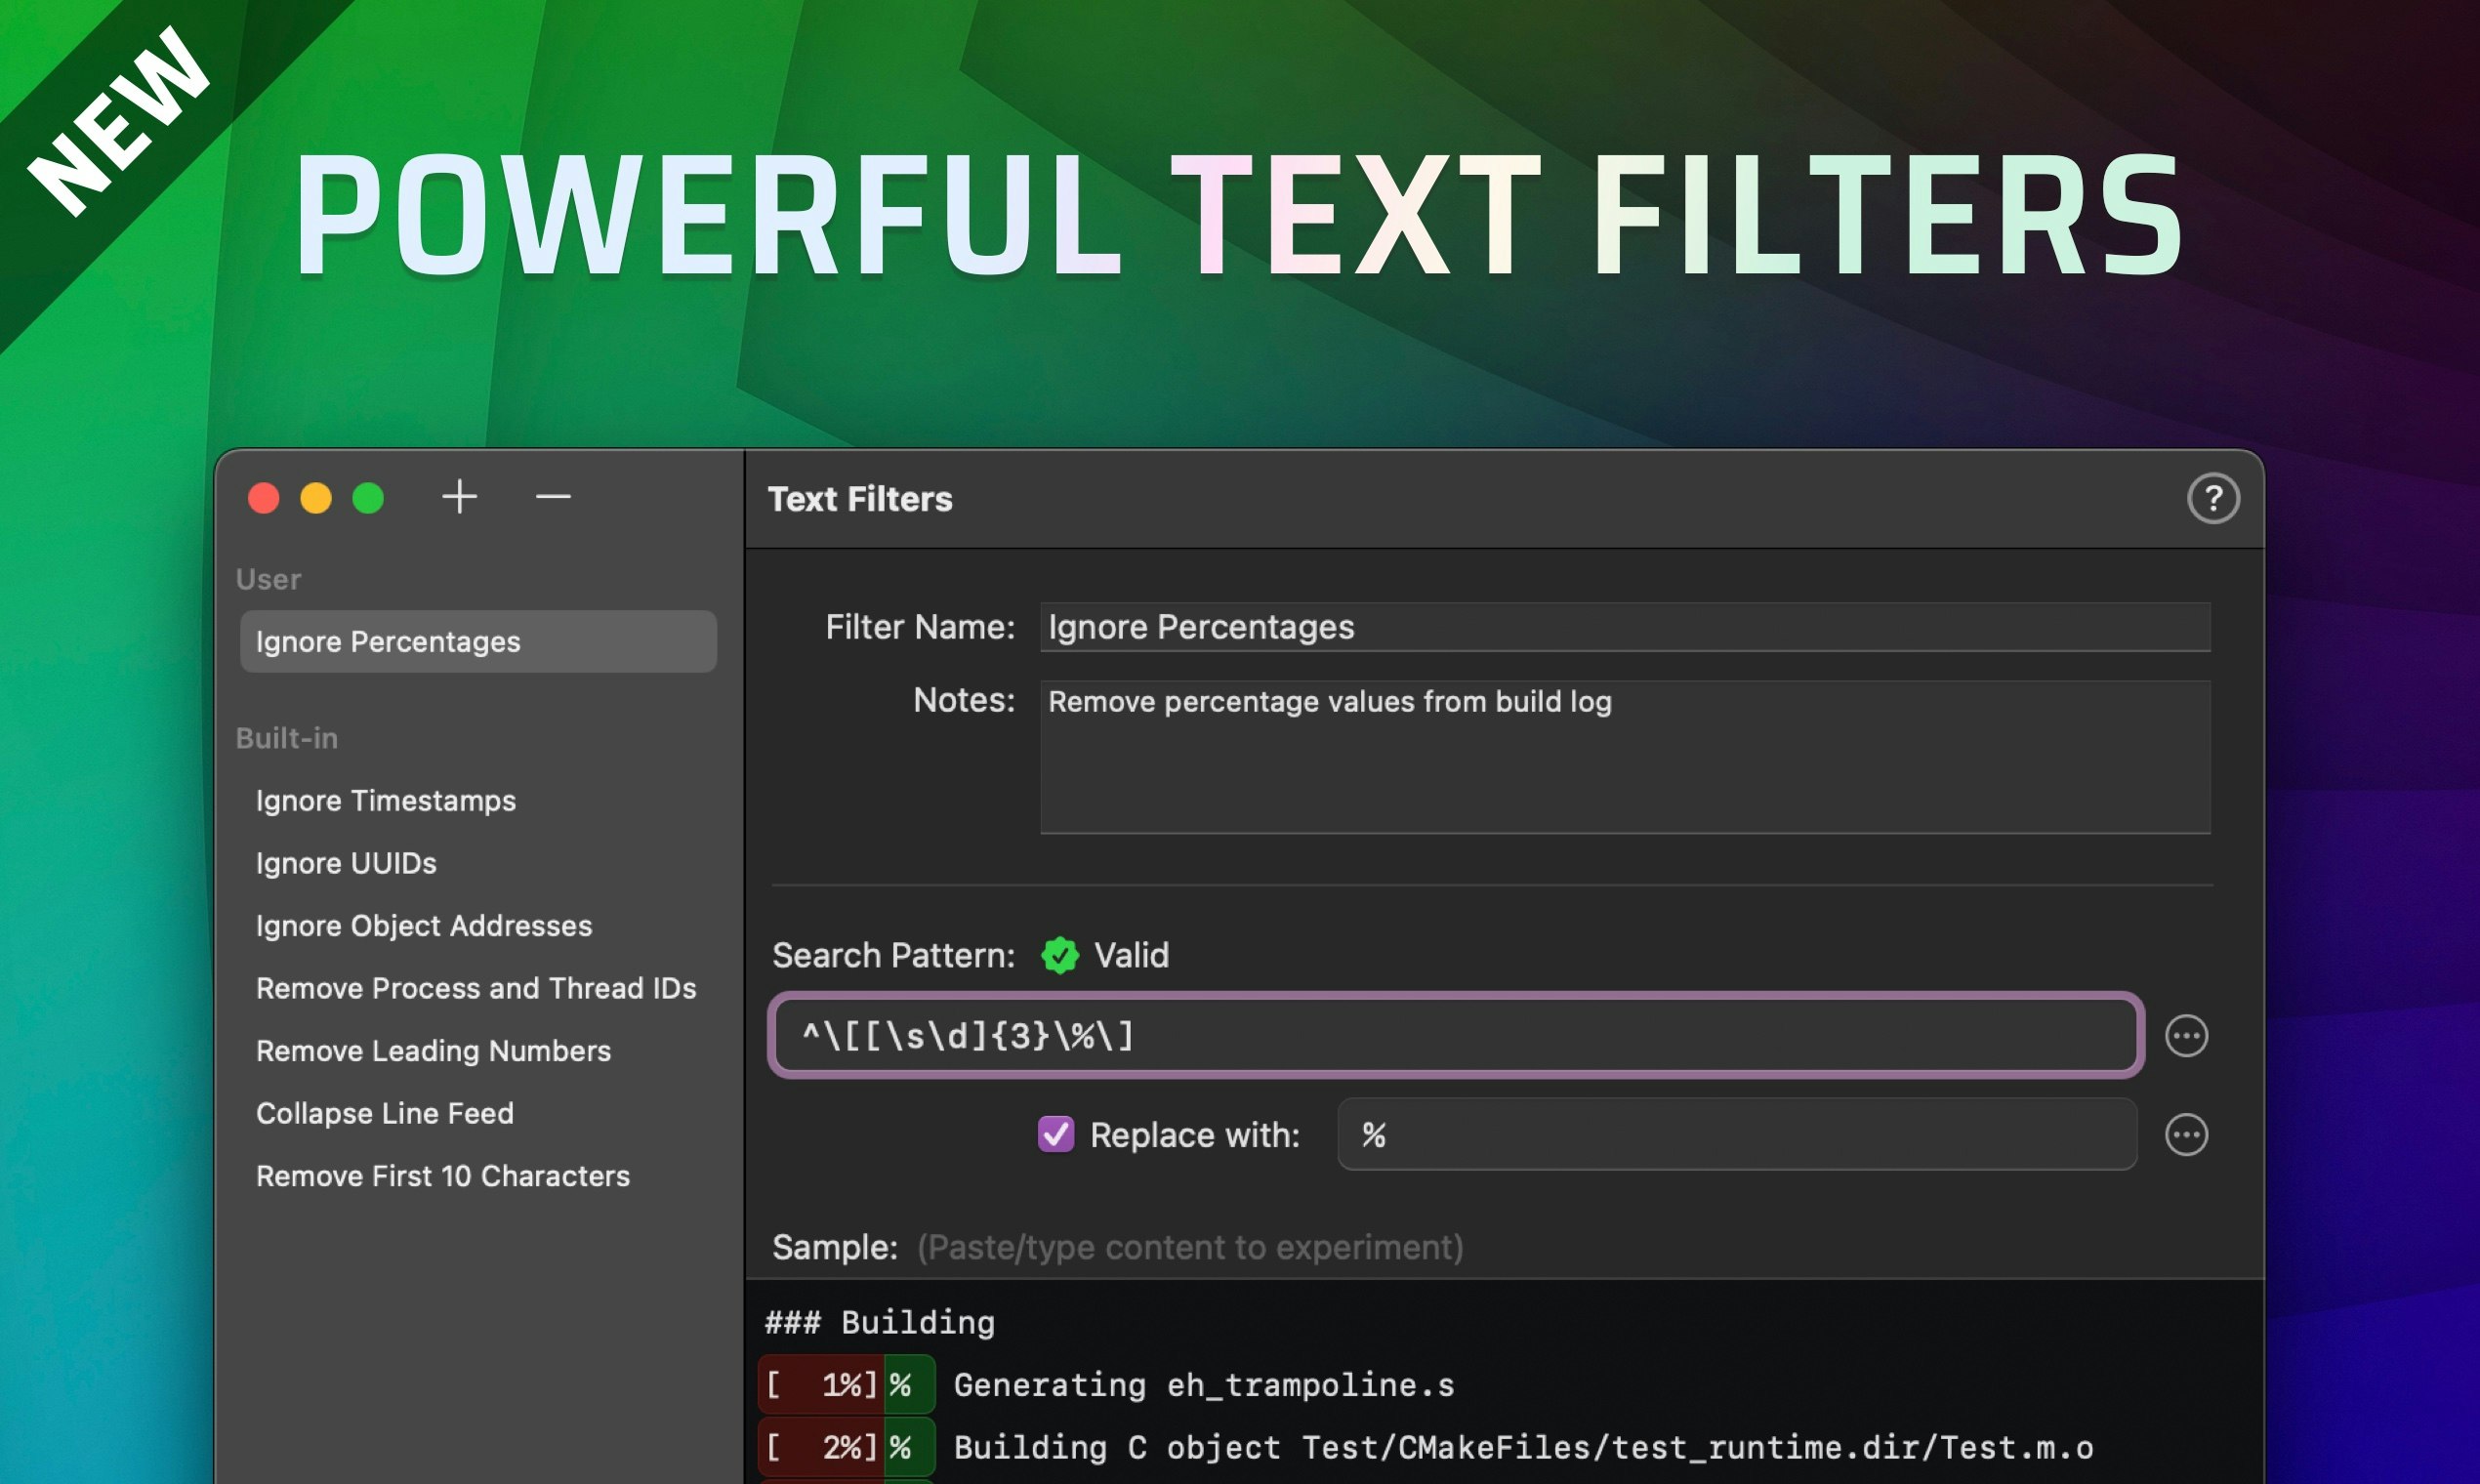The image size is (2480, 1484).
Task: Click highlighted '[ 2%]' match in sample
Action: click(x=821, y=1448)
